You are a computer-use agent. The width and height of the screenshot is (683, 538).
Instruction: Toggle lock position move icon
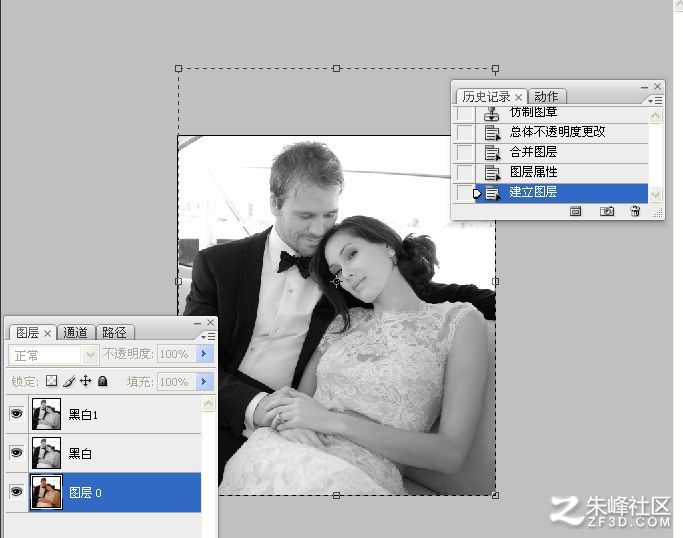click(86, 381)
